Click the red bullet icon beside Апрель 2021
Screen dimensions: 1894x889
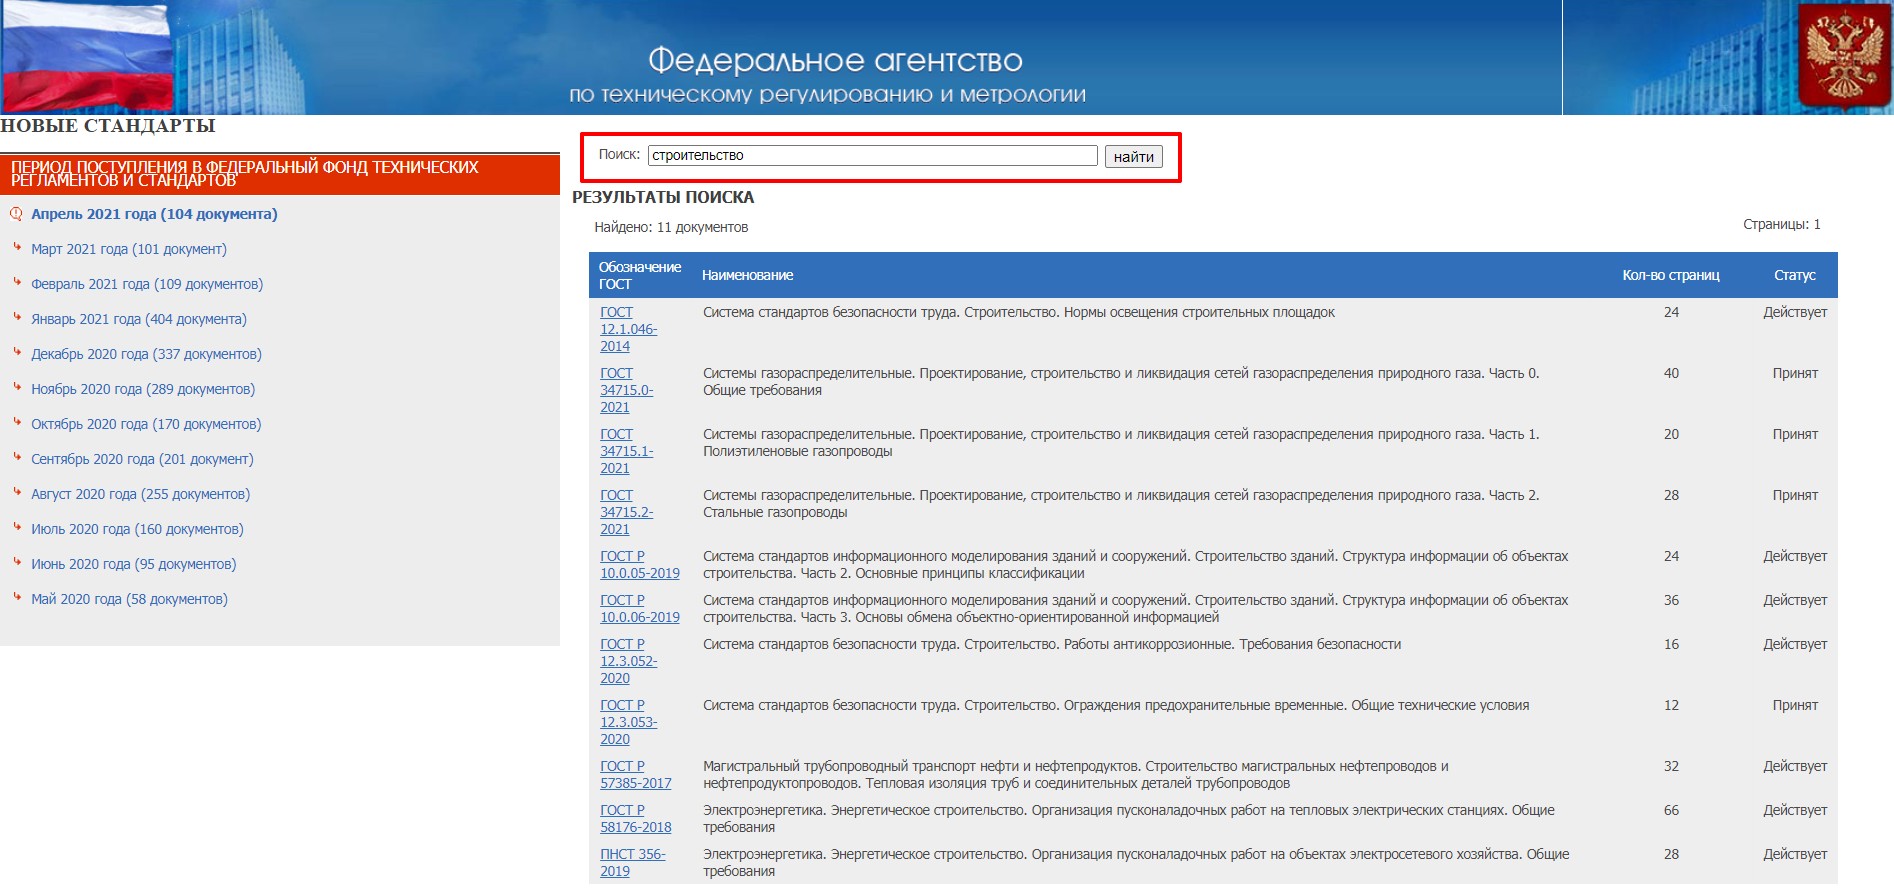tap(16, 214)
